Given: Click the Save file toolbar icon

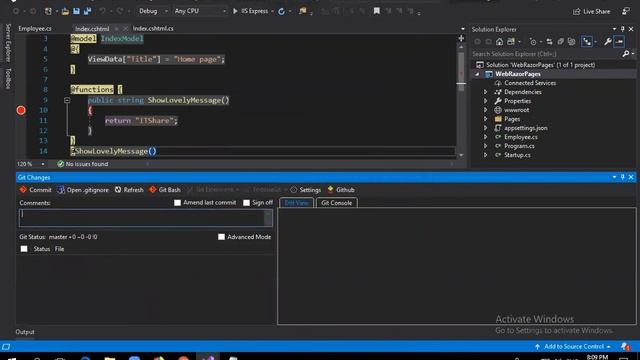Looking at the screenshot, I should 76,11.
